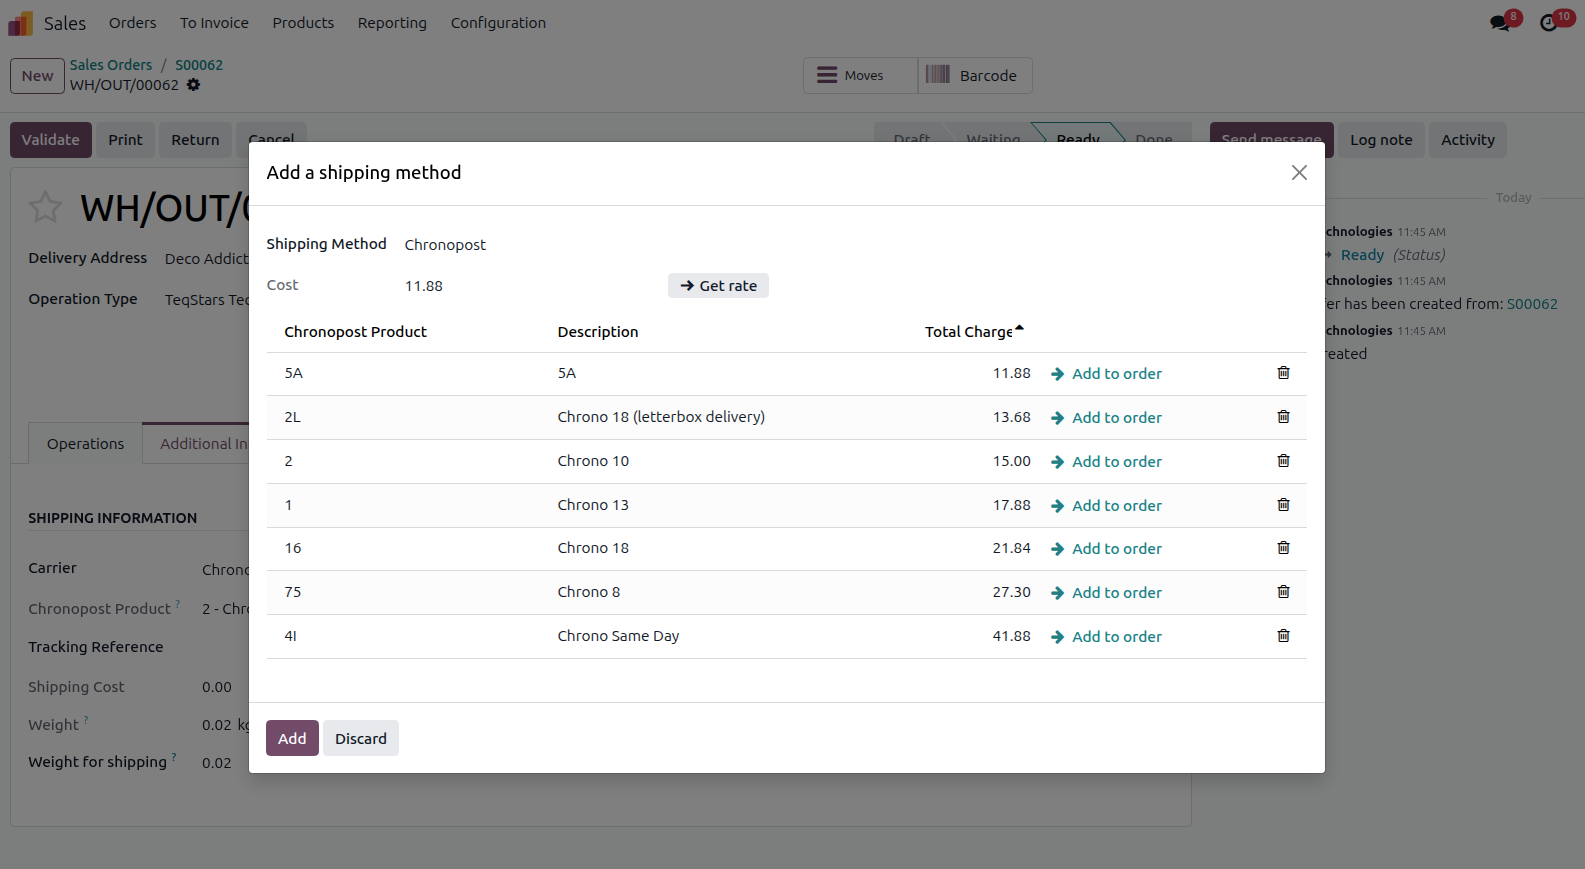Click Get rate to fetch shipping cost
This screenshot has width=1585, height=869.
click(x=718, y=286)
